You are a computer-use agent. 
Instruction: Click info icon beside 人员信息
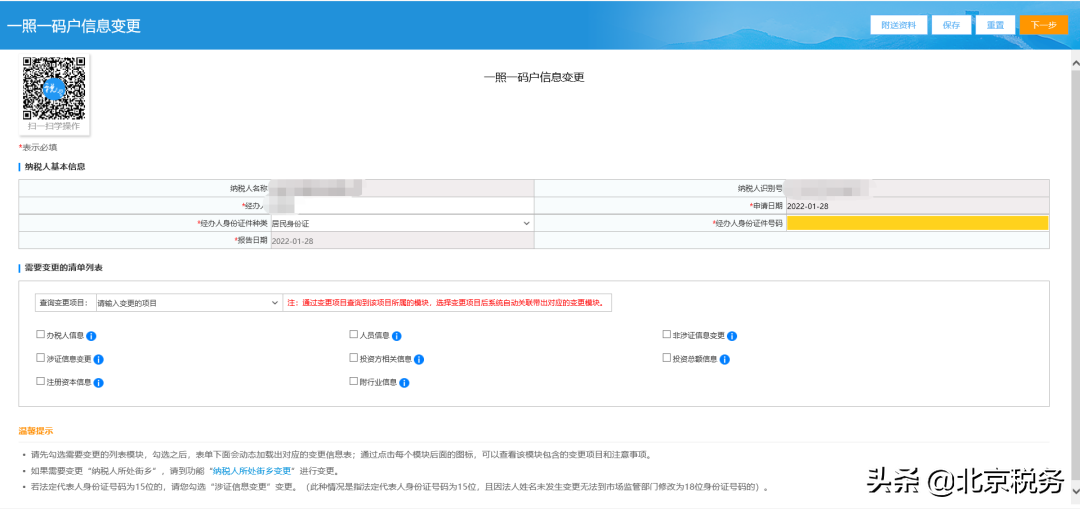397,336
